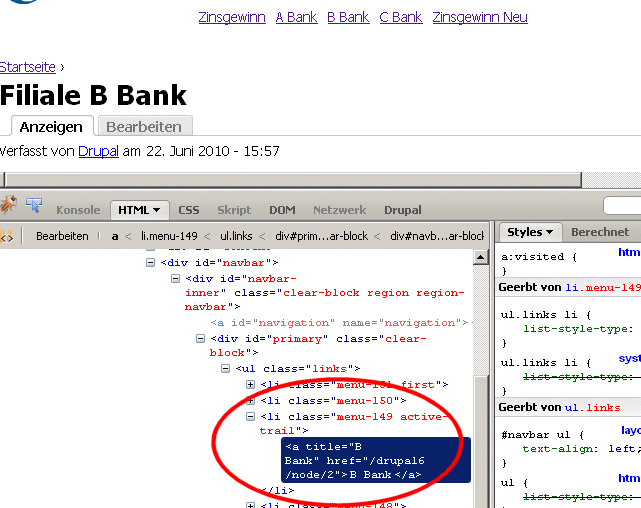Follow the Drupal author link
641x508 pixels.
[98, 151]
